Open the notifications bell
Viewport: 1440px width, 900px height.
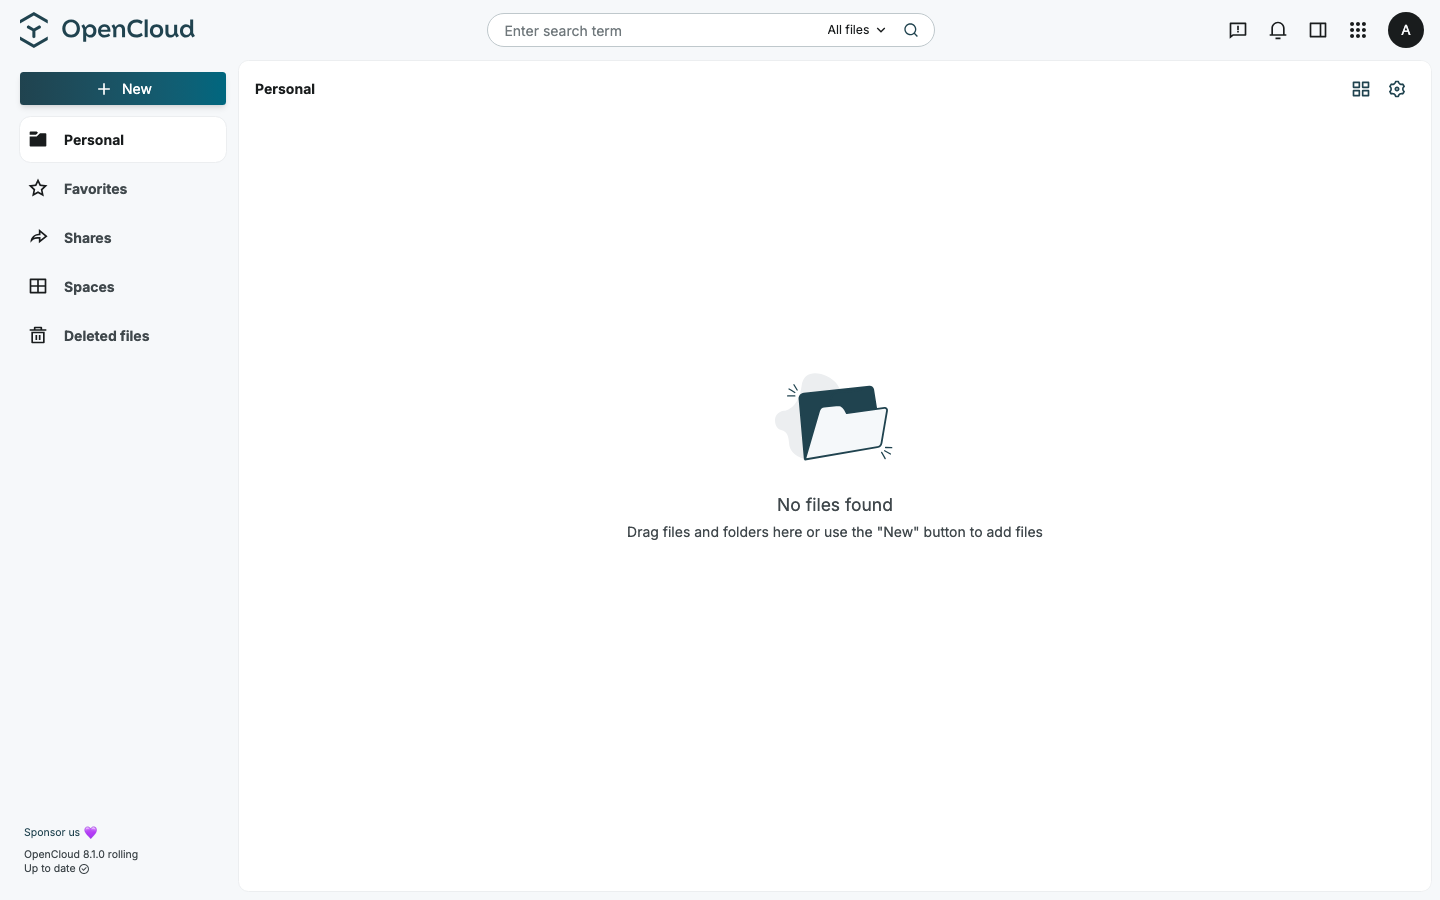pos(1278,30)
